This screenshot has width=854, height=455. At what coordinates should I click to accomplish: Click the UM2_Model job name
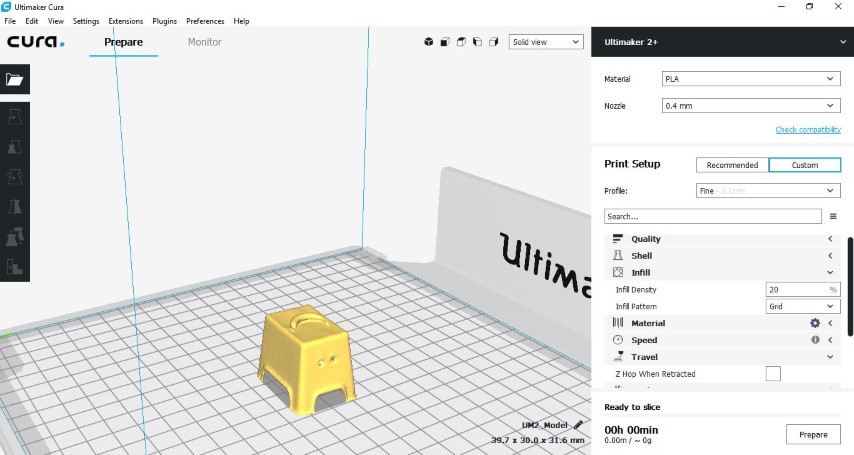click(545, 425)
